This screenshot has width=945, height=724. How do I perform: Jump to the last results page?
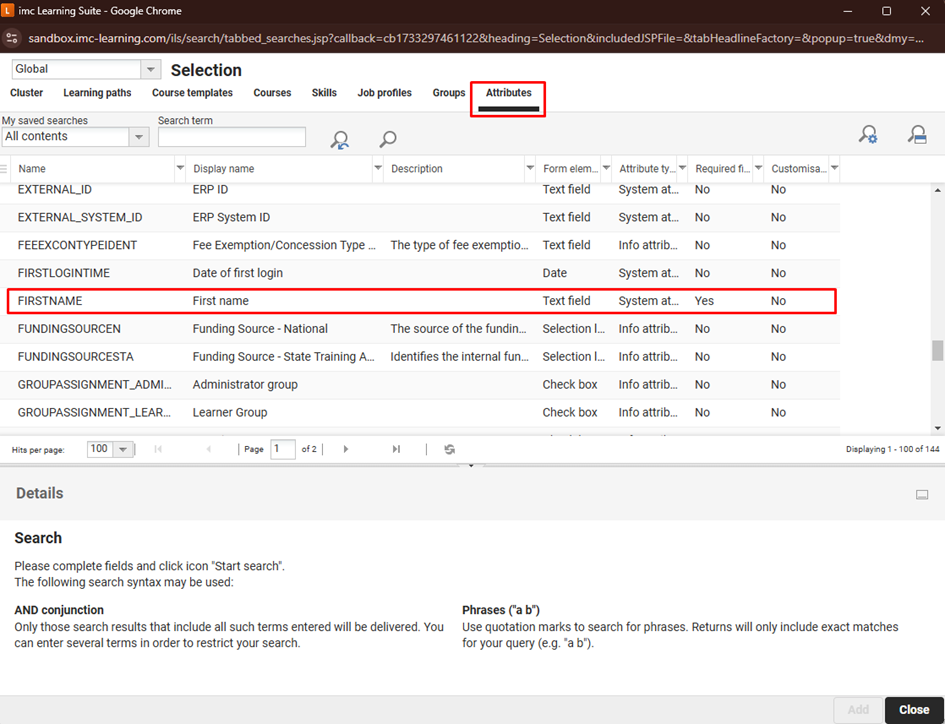[x=396, y=450]
